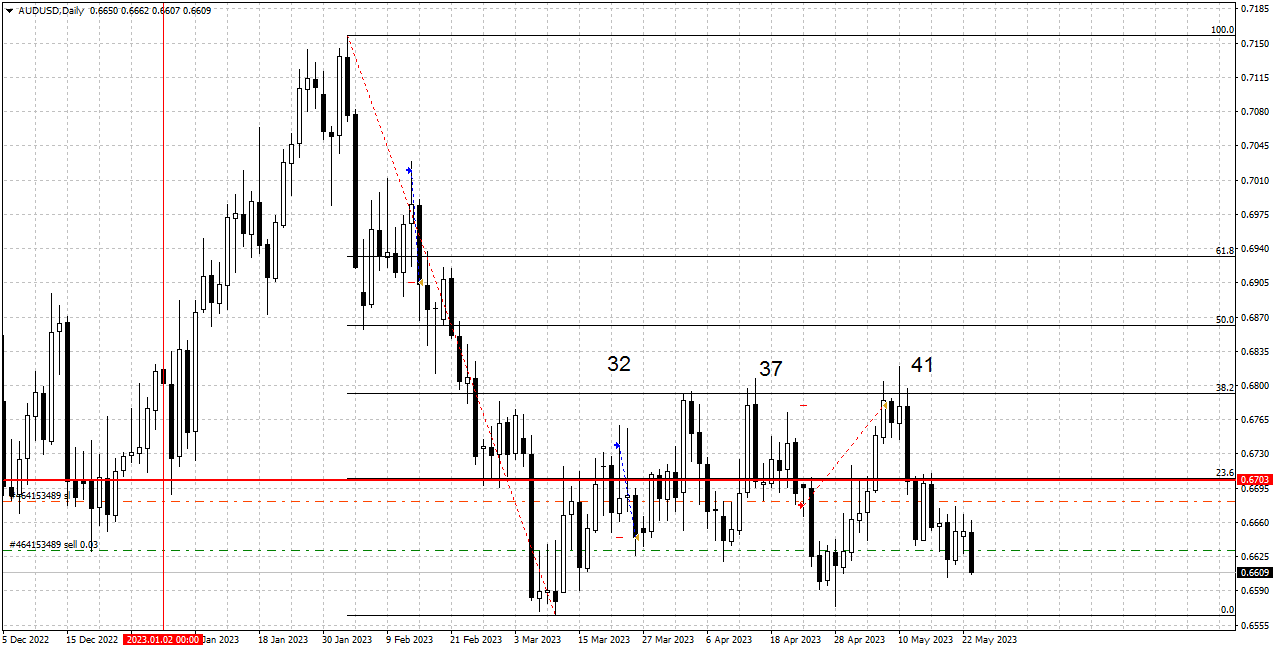
Task: Click the 6 Apr 2023 date label
Action: tap(729, 639)
